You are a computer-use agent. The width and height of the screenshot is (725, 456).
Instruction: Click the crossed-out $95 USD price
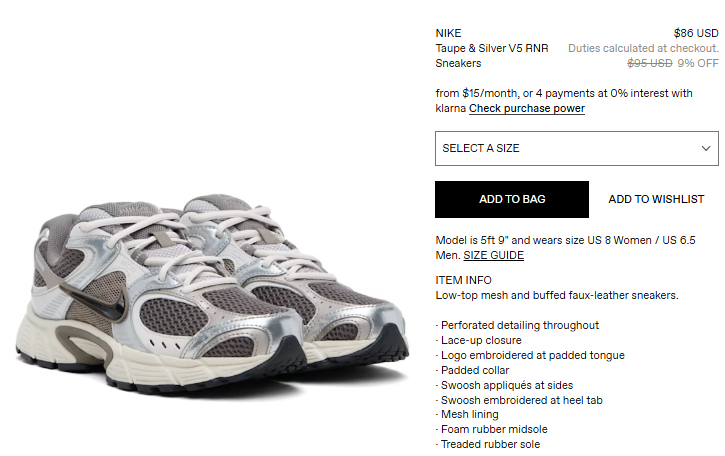click(x=650, y=63)
